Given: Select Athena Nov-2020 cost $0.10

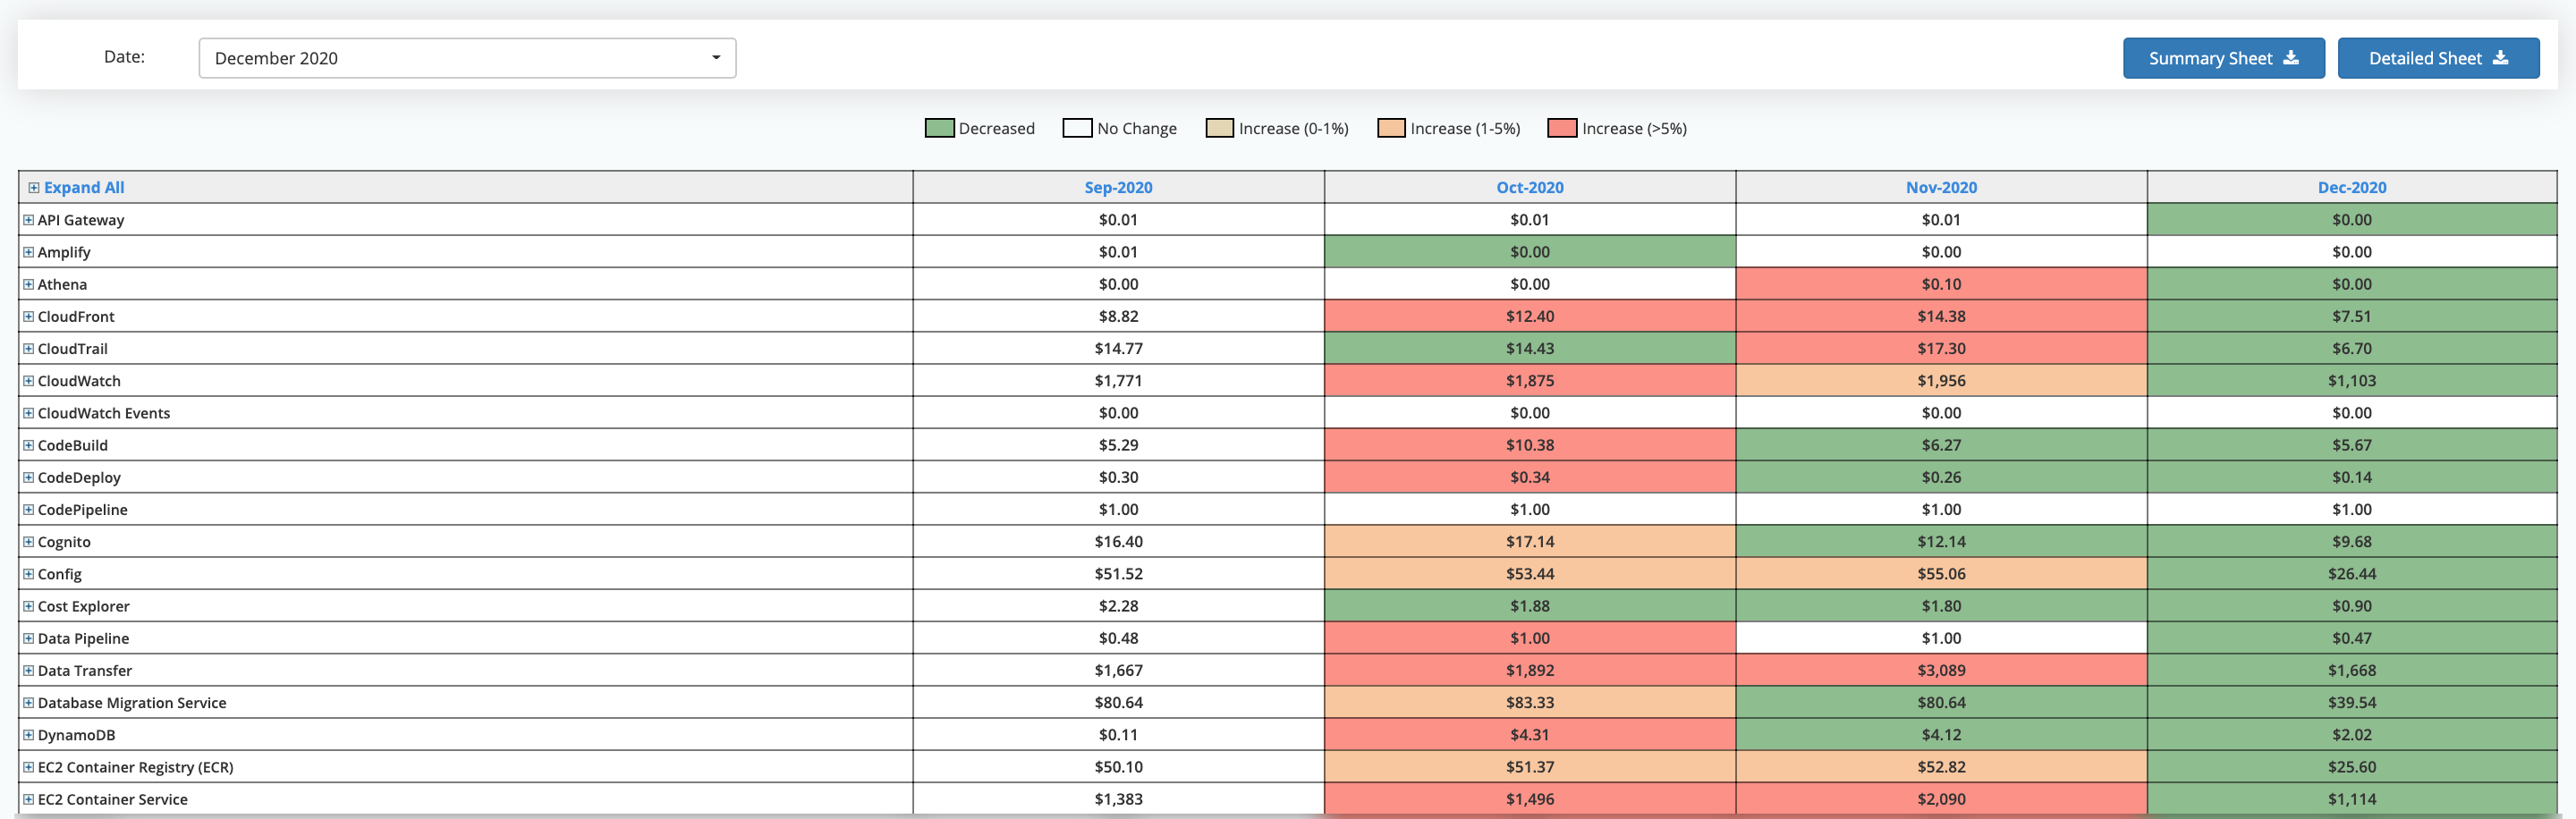Looking at the screenshot, I should click(1941, 284).
